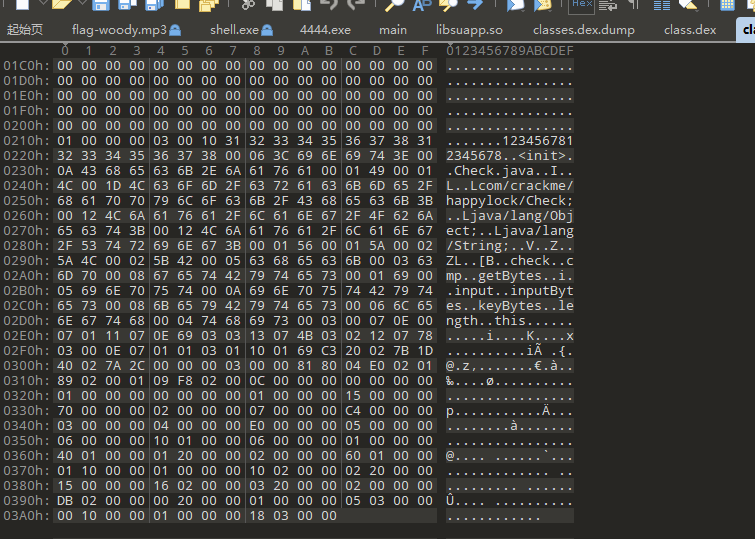Switch to the shell.exe tab

(234, 30)
